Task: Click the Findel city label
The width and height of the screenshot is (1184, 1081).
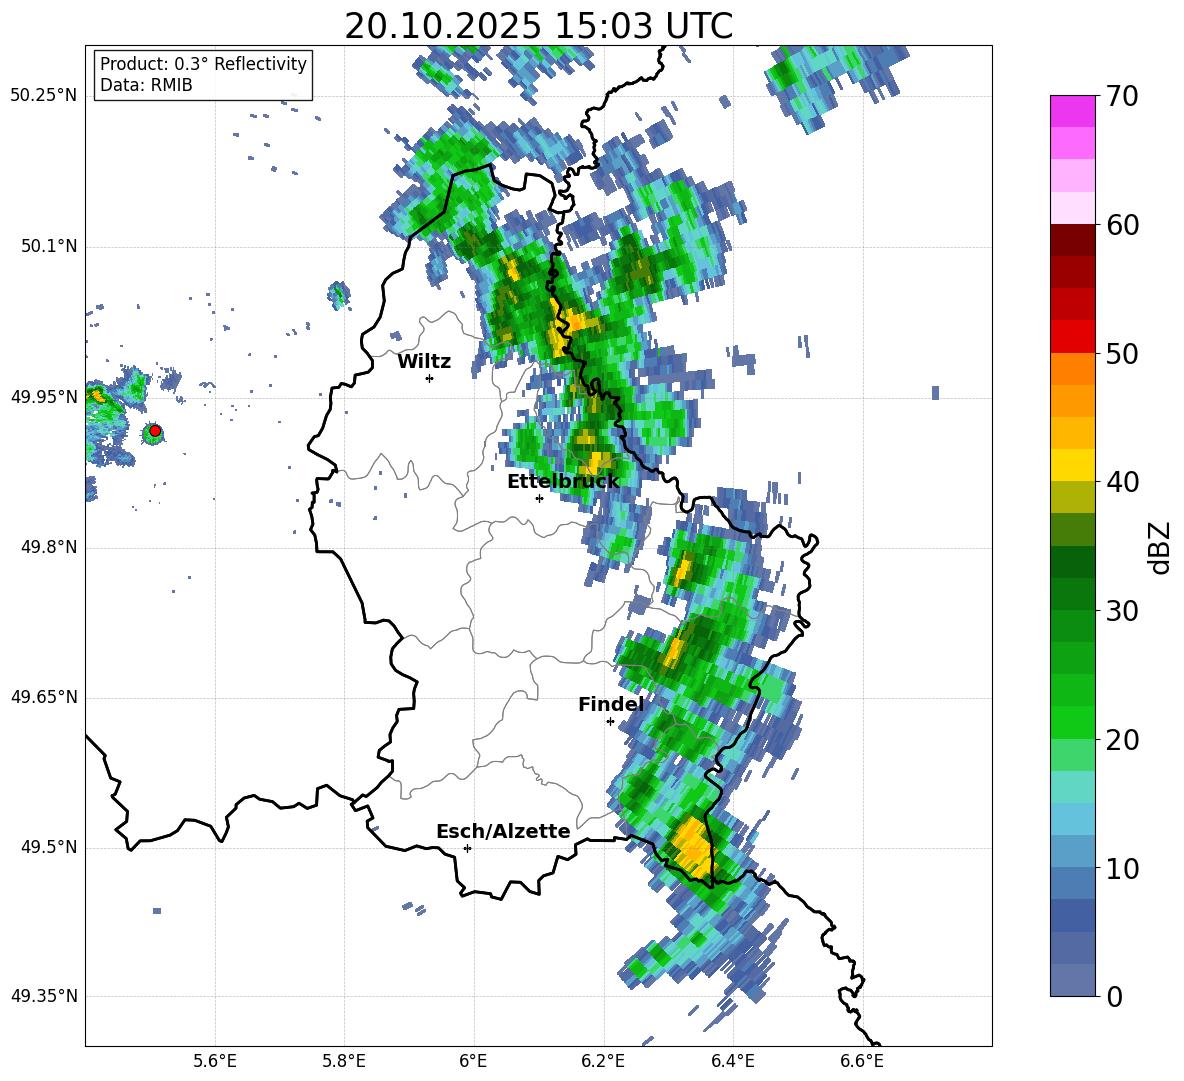Action: [x=611, y=704]
